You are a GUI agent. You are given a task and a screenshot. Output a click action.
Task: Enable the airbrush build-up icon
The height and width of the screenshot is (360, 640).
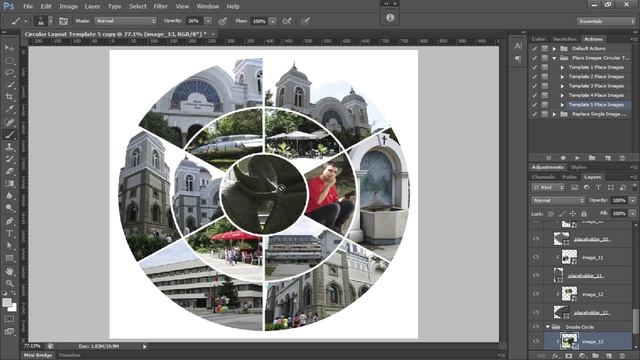[x=287, y=21]
